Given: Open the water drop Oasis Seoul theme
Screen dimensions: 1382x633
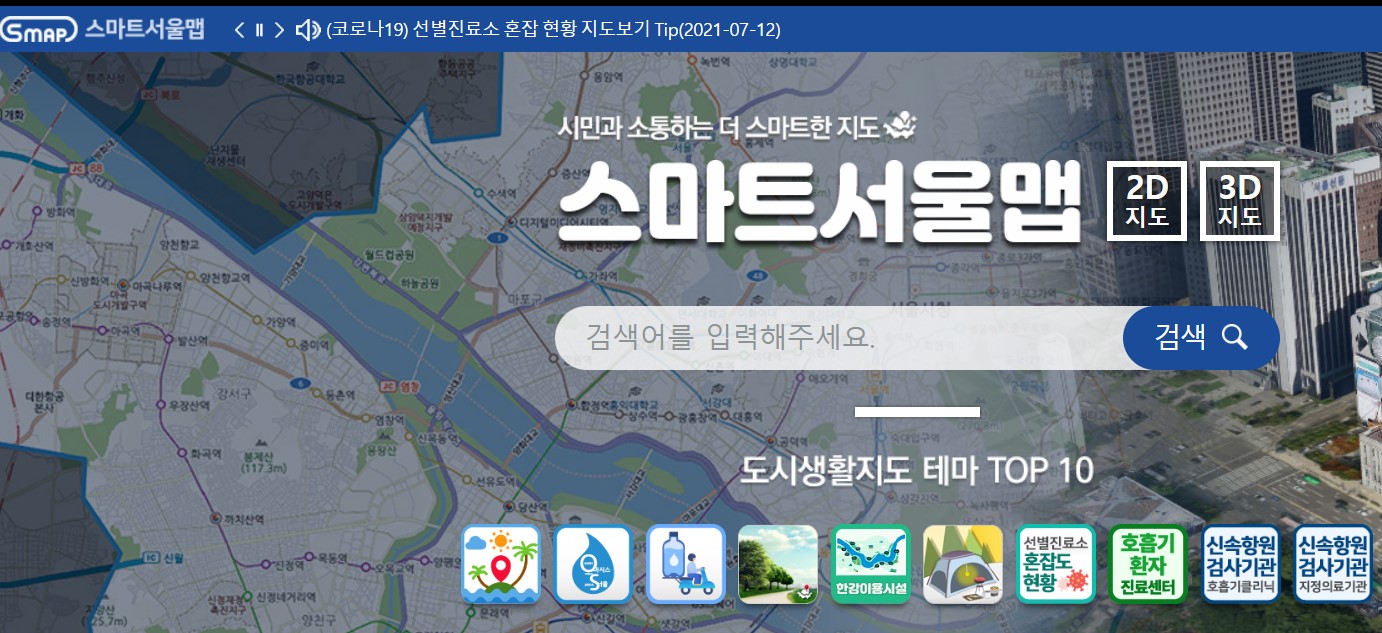Looking at the screenshot, I should [x=593, y=564].
